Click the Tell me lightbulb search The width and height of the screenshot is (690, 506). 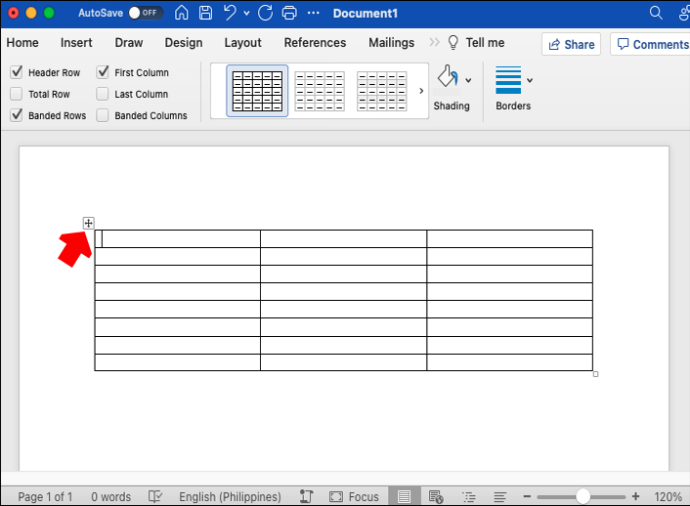(476, 43)
